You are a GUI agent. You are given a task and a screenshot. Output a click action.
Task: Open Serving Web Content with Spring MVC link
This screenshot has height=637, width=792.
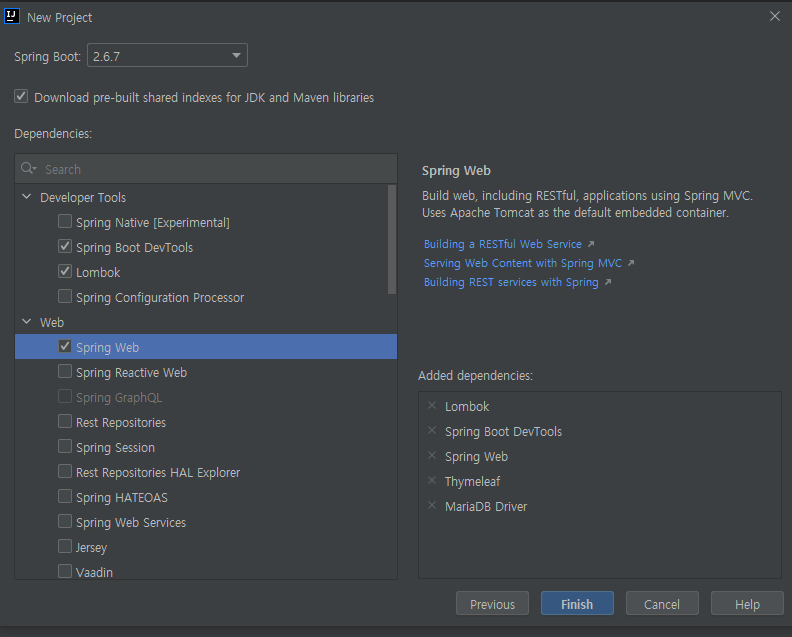click(x=523, y=263)
